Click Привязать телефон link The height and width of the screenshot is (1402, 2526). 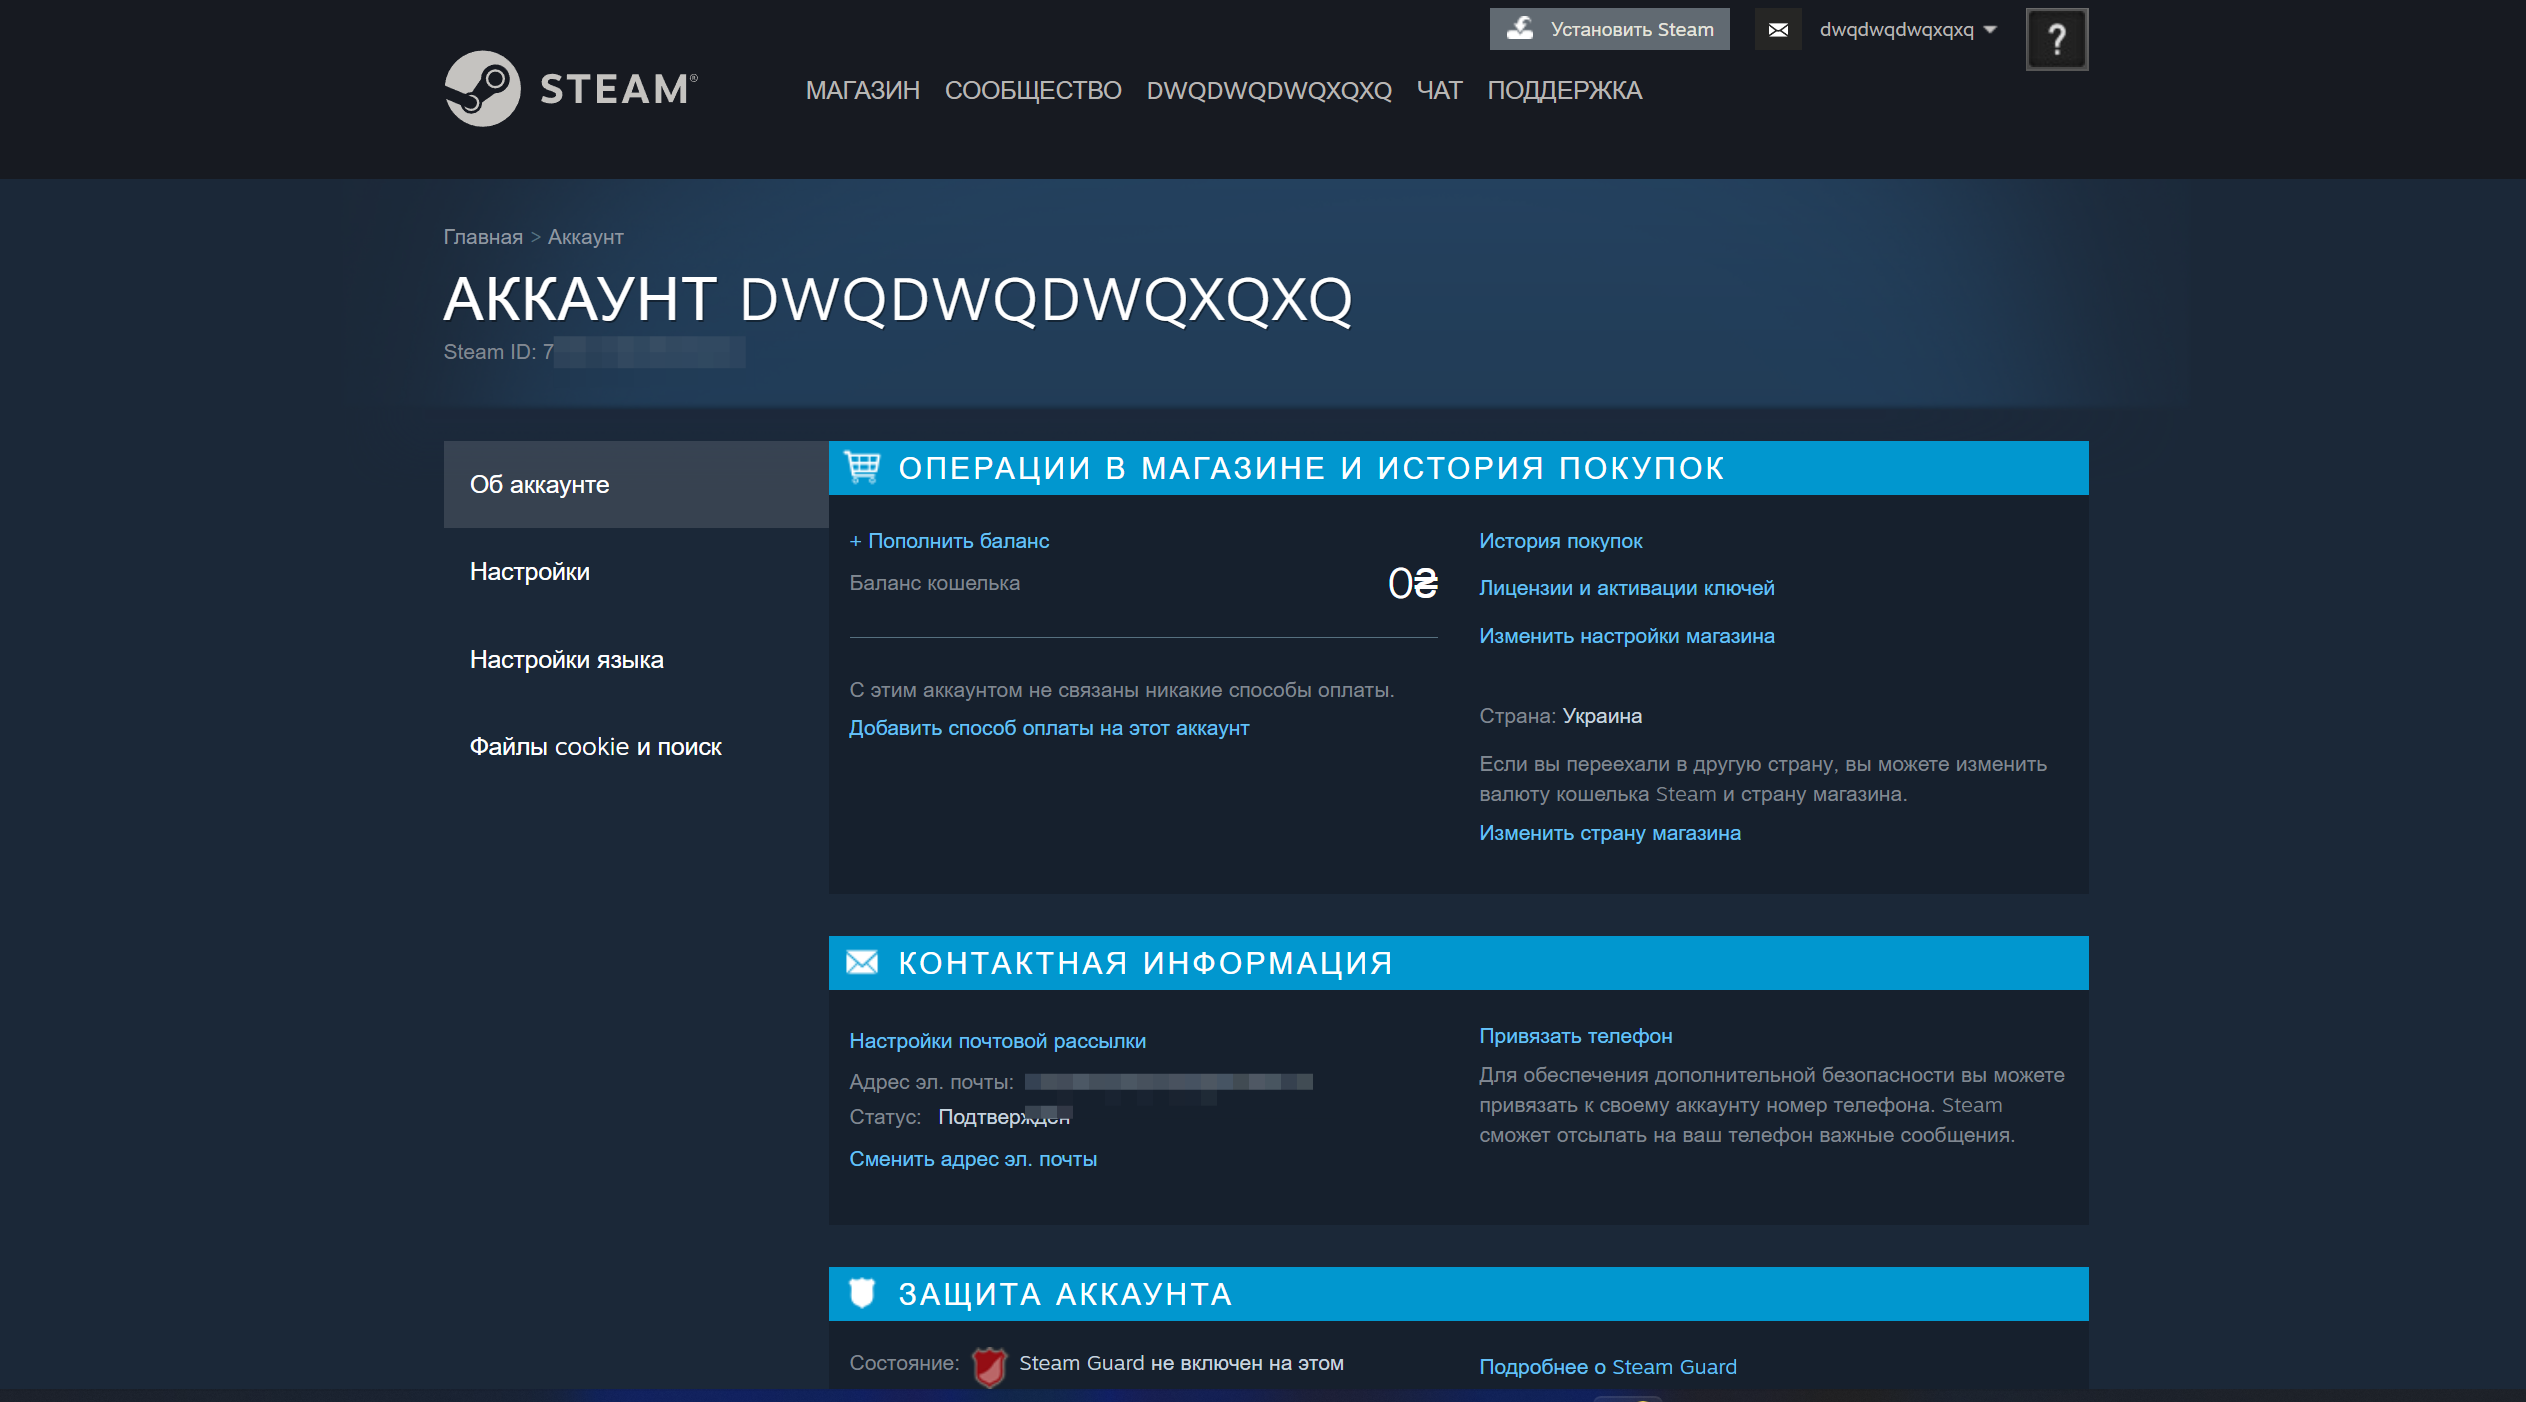[1575, 1036]
